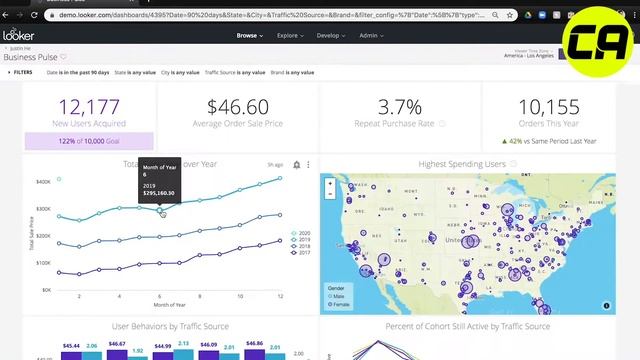Toggle the 2019 series in chart legend
The width and height of the screenshot is (640, 360).
tap(301, 240)
